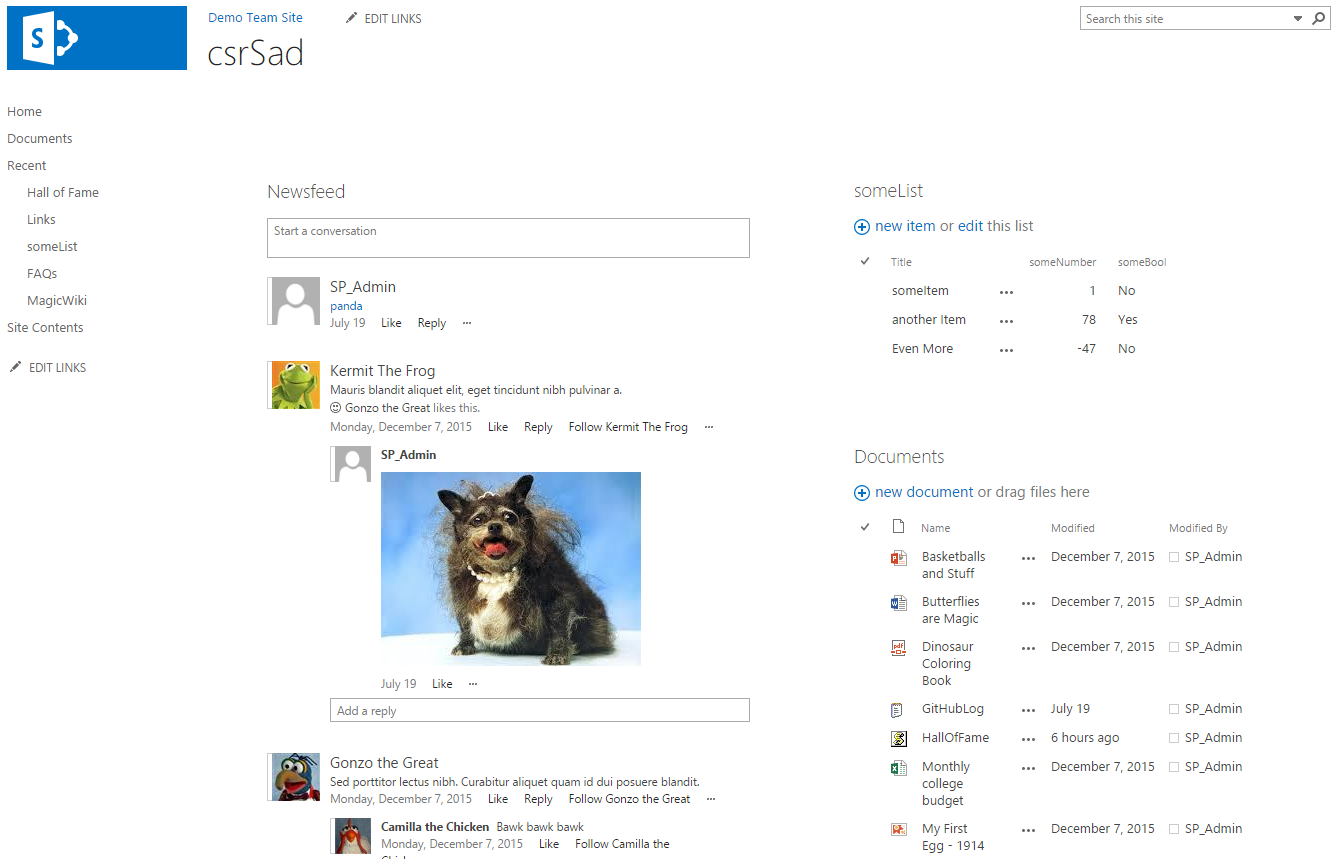Open Hall of Fame in left navigation
1338x859 pixels.
(63, 193)
